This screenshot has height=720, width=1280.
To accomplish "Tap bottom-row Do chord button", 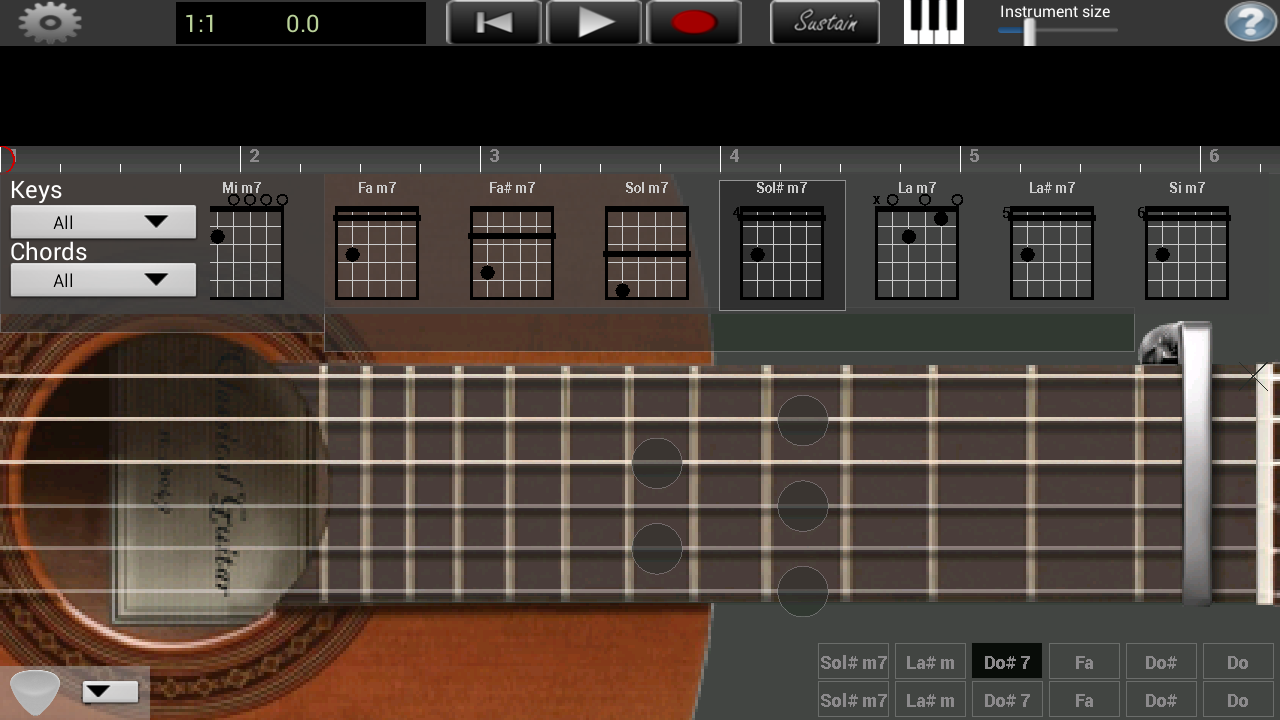I will pyautogui.click(x=1238, y=700).
